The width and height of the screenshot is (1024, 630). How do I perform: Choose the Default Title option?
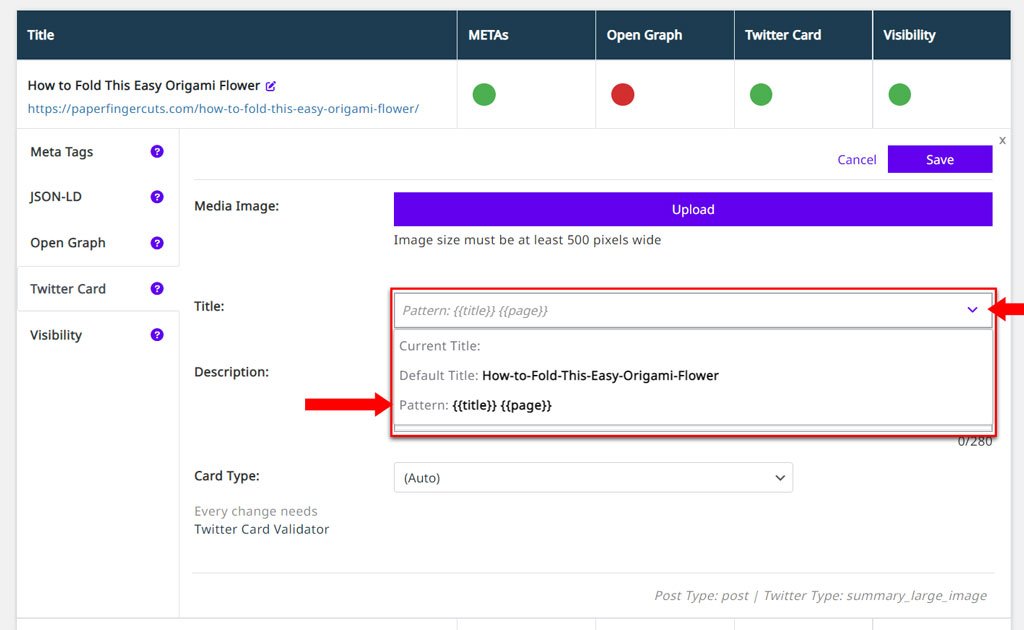(x=693, y=375)
